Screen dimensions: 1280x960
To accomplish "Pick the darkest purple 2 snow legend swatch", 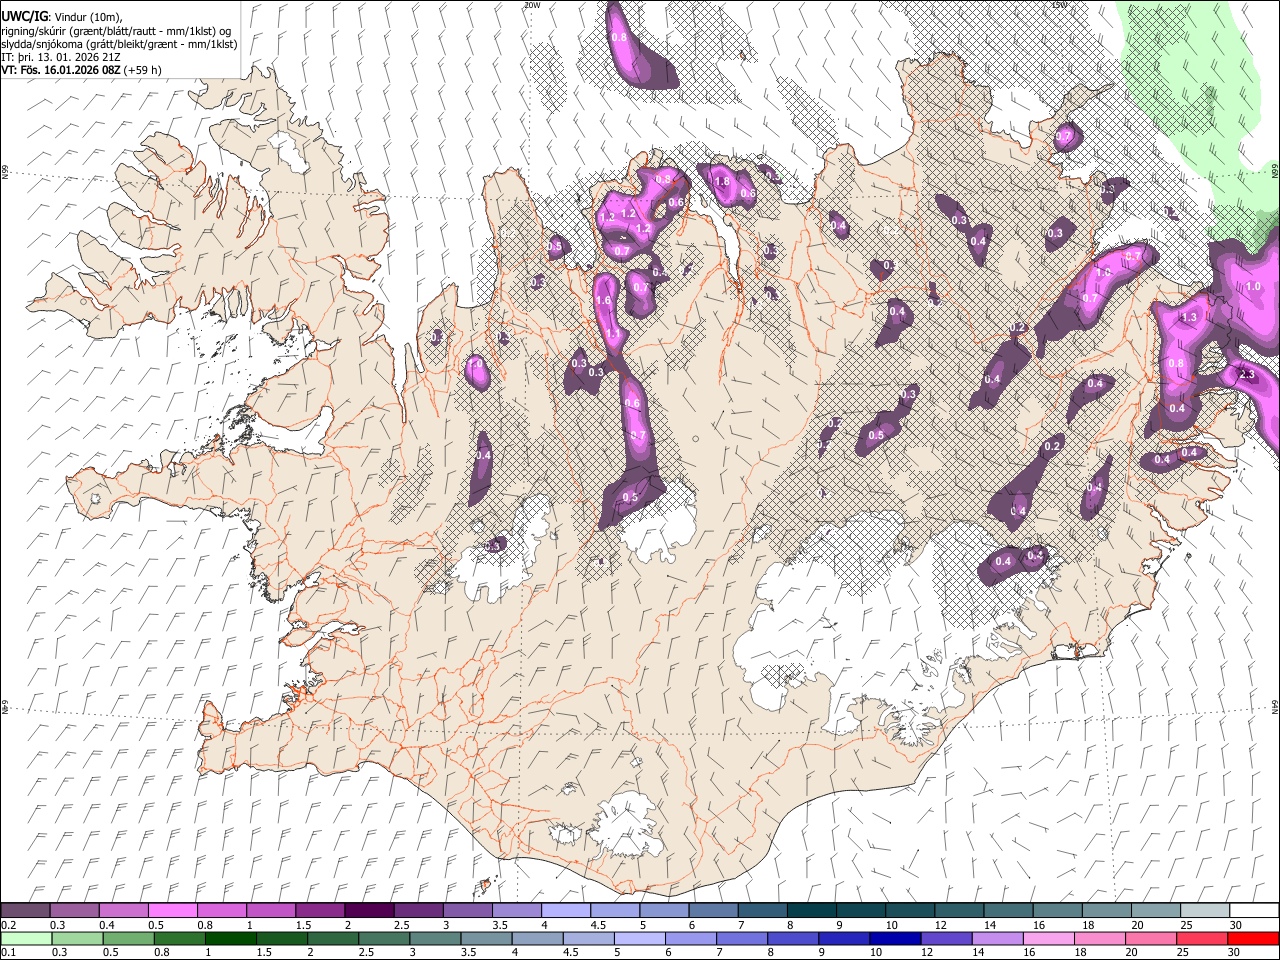I will click(x=368, y=910).
